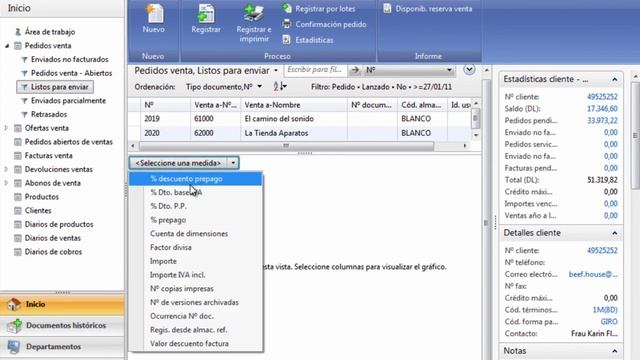The width and height of the screenshot is (640, 360).
Task: Open Nº cliente link in Estadísticas cliente
Action: (x=602, y=97)
